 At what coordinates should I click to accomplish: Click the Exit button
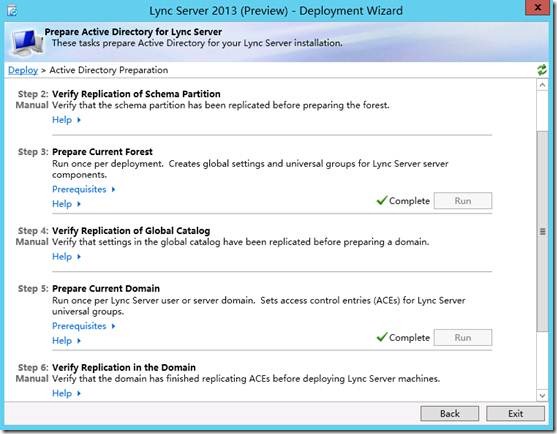click(x=515, y=413)
